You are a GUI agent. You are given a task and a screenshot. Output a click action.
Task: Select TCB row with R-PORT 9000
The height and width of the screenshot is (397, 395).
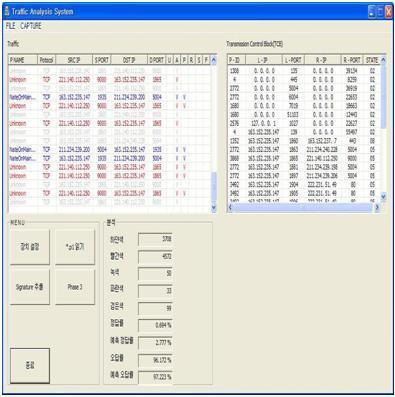(304, 158)
